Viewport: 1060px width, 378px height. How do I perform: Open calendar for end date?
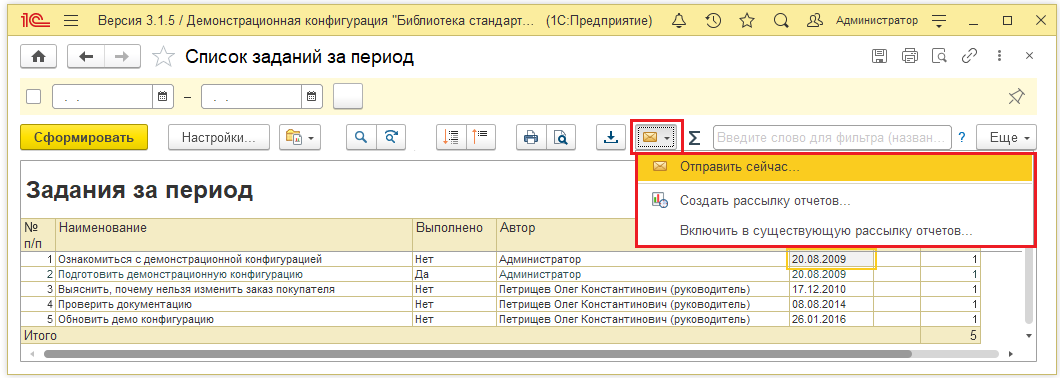click(x=312, y=97)
